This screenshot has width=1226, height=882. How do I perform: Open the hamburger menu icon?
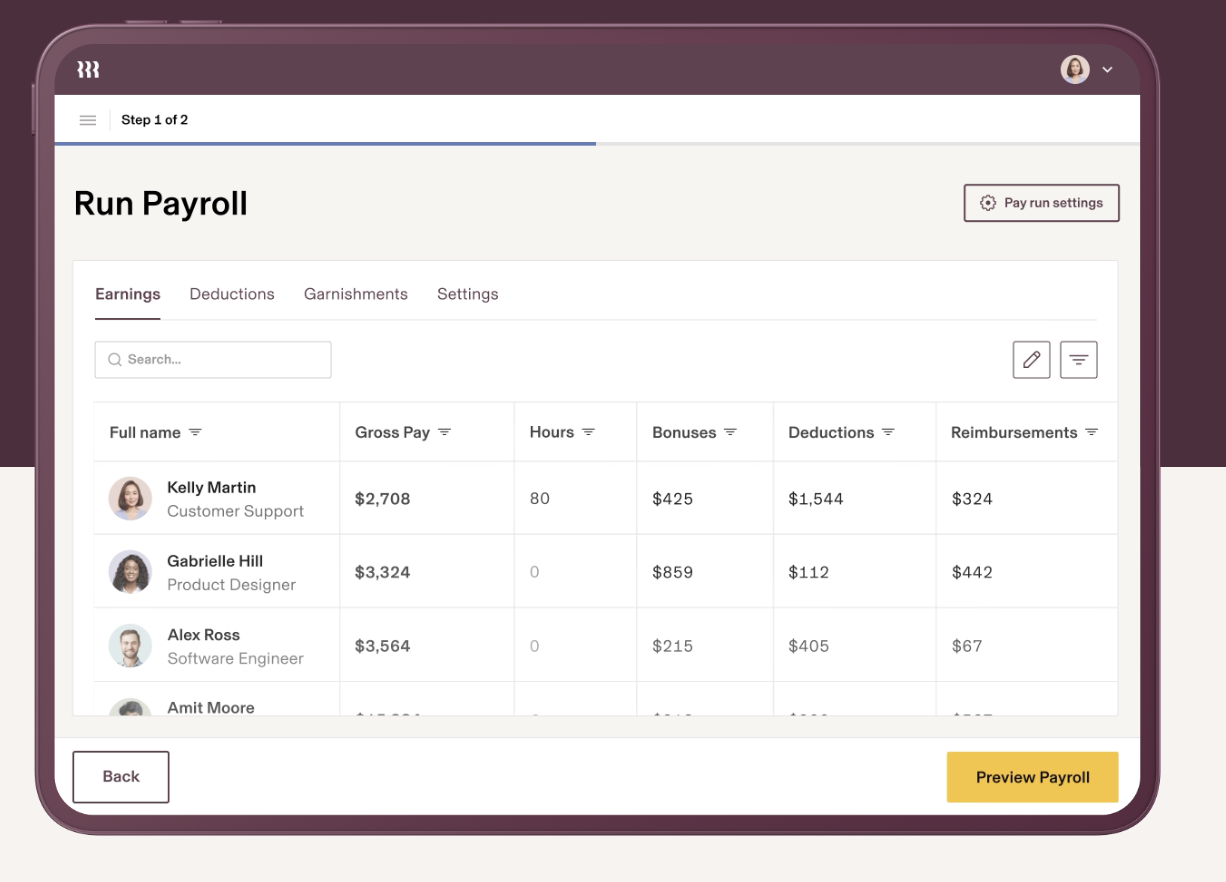click(88, 120)
